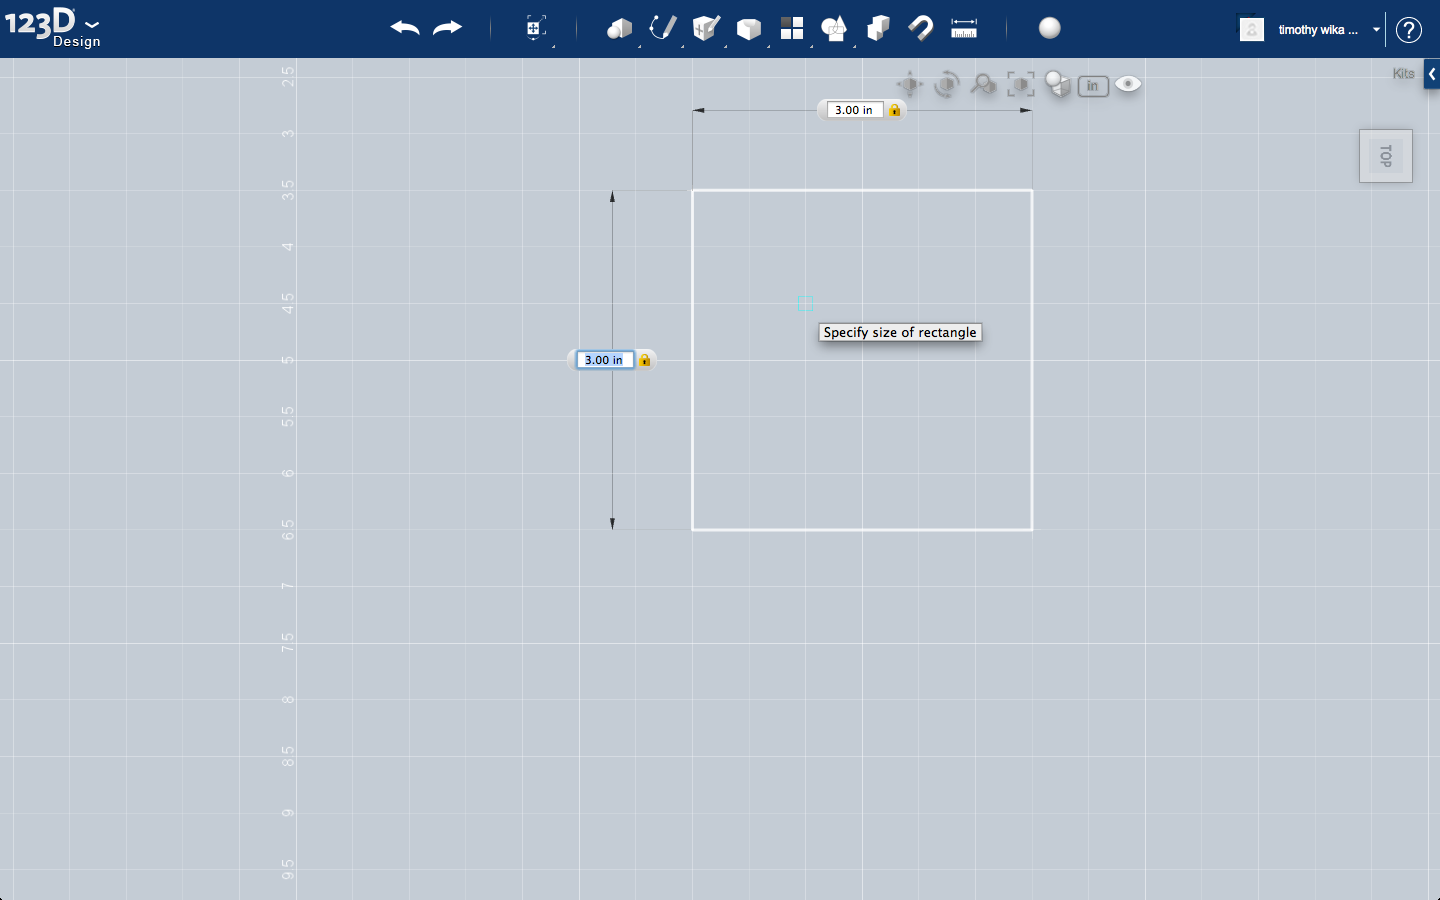Toggle the lock beside the height dimension
This screenshot has height=900, width=1440.
(645, 360)
